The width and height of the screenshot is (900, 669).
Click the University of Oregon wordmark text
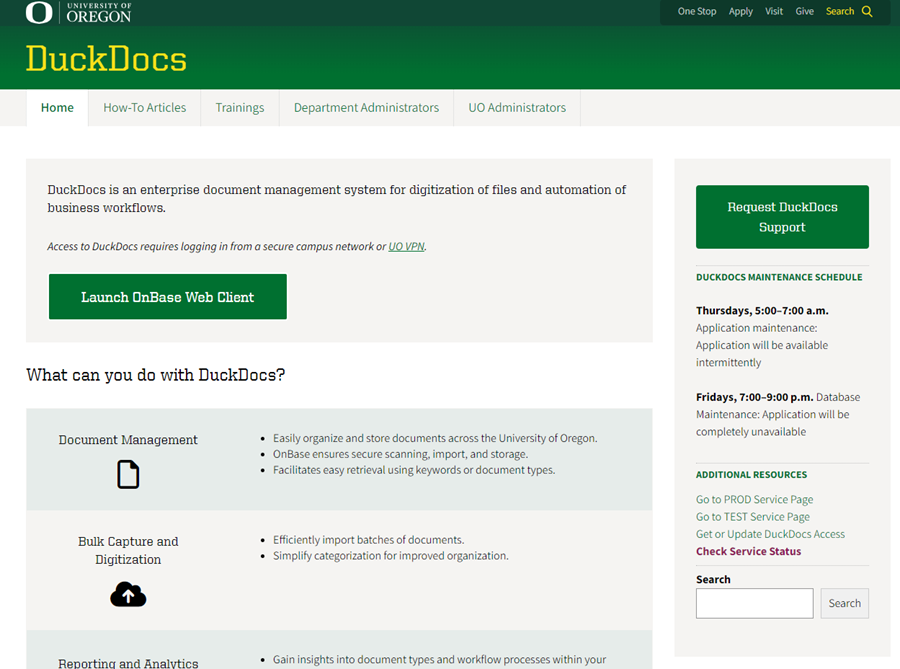click(x=99, y=13)
